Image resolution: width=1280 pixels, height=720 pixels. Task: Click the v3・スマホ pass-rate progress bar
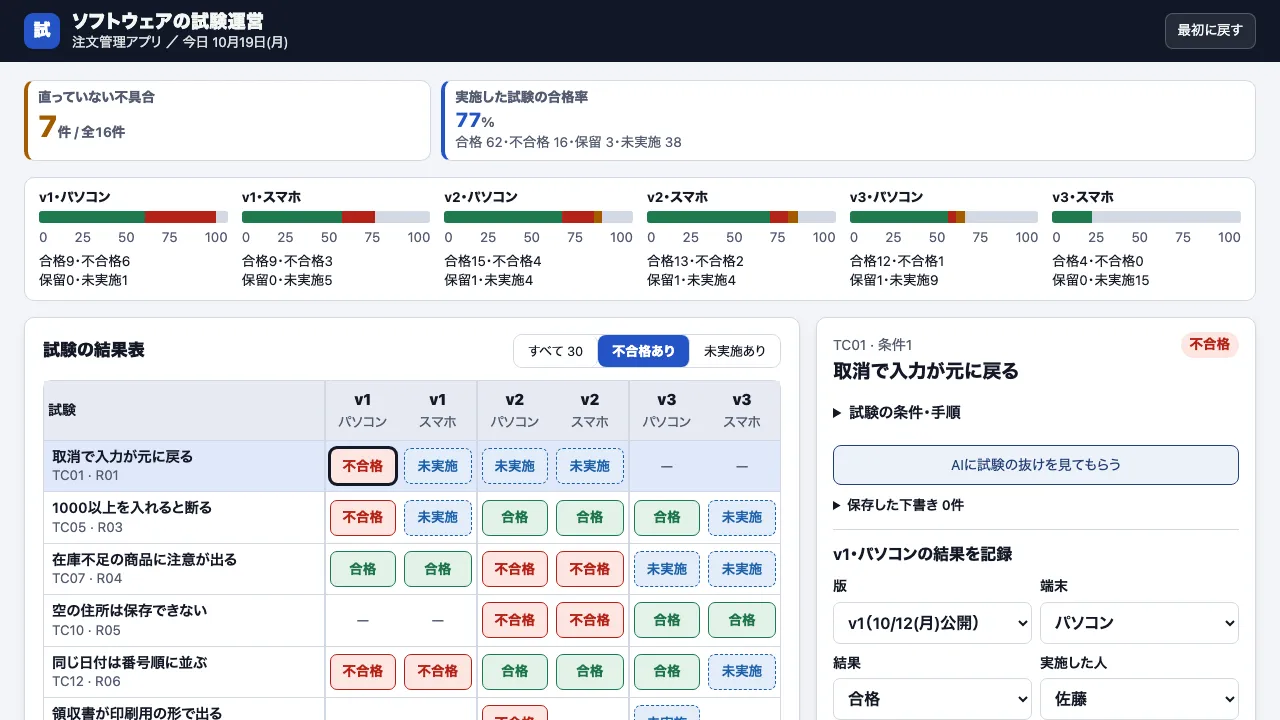(x=1146, y=217)
